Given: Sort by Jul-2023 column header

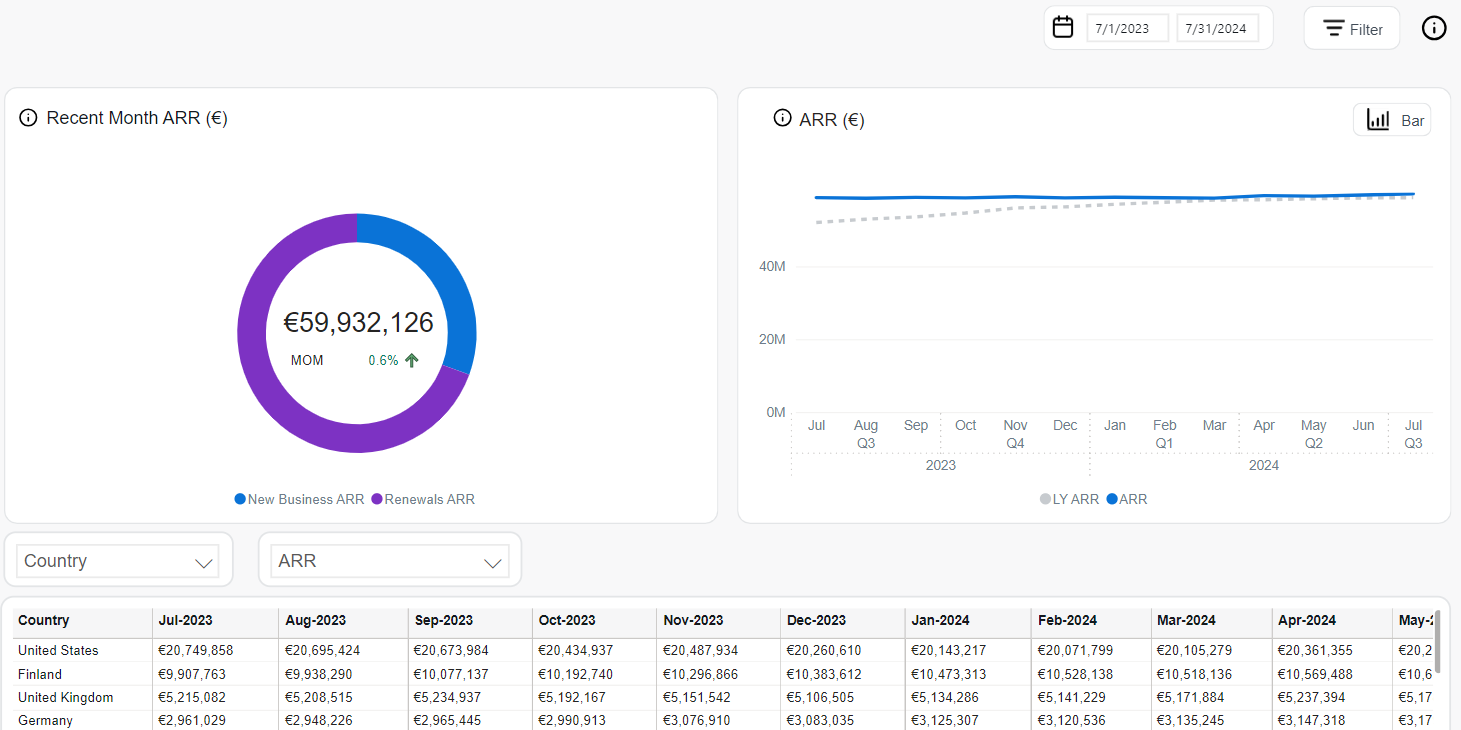Looking at the screenshot, I should [x=215, y=620].
